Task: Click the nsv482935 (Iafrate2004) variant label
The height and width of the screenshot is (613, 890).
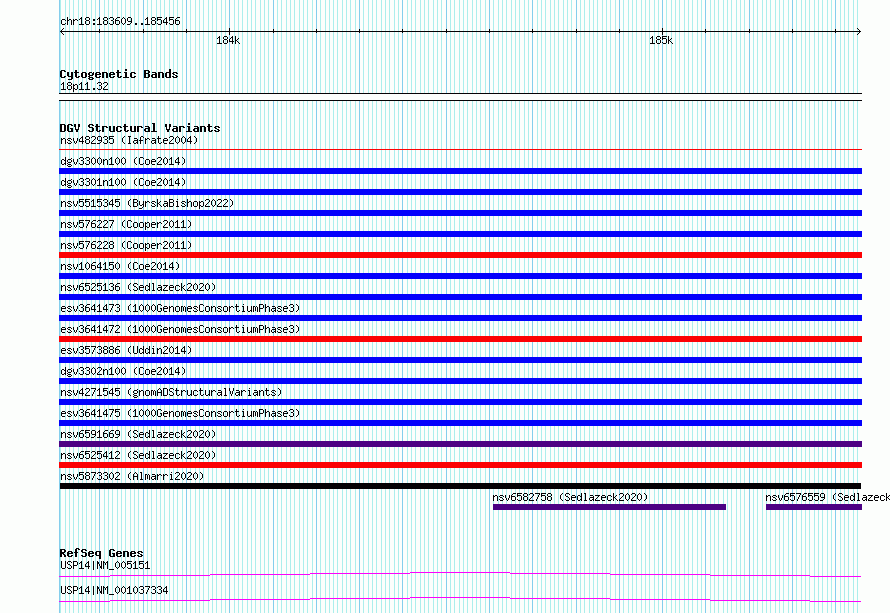Action: click(129, 140)
